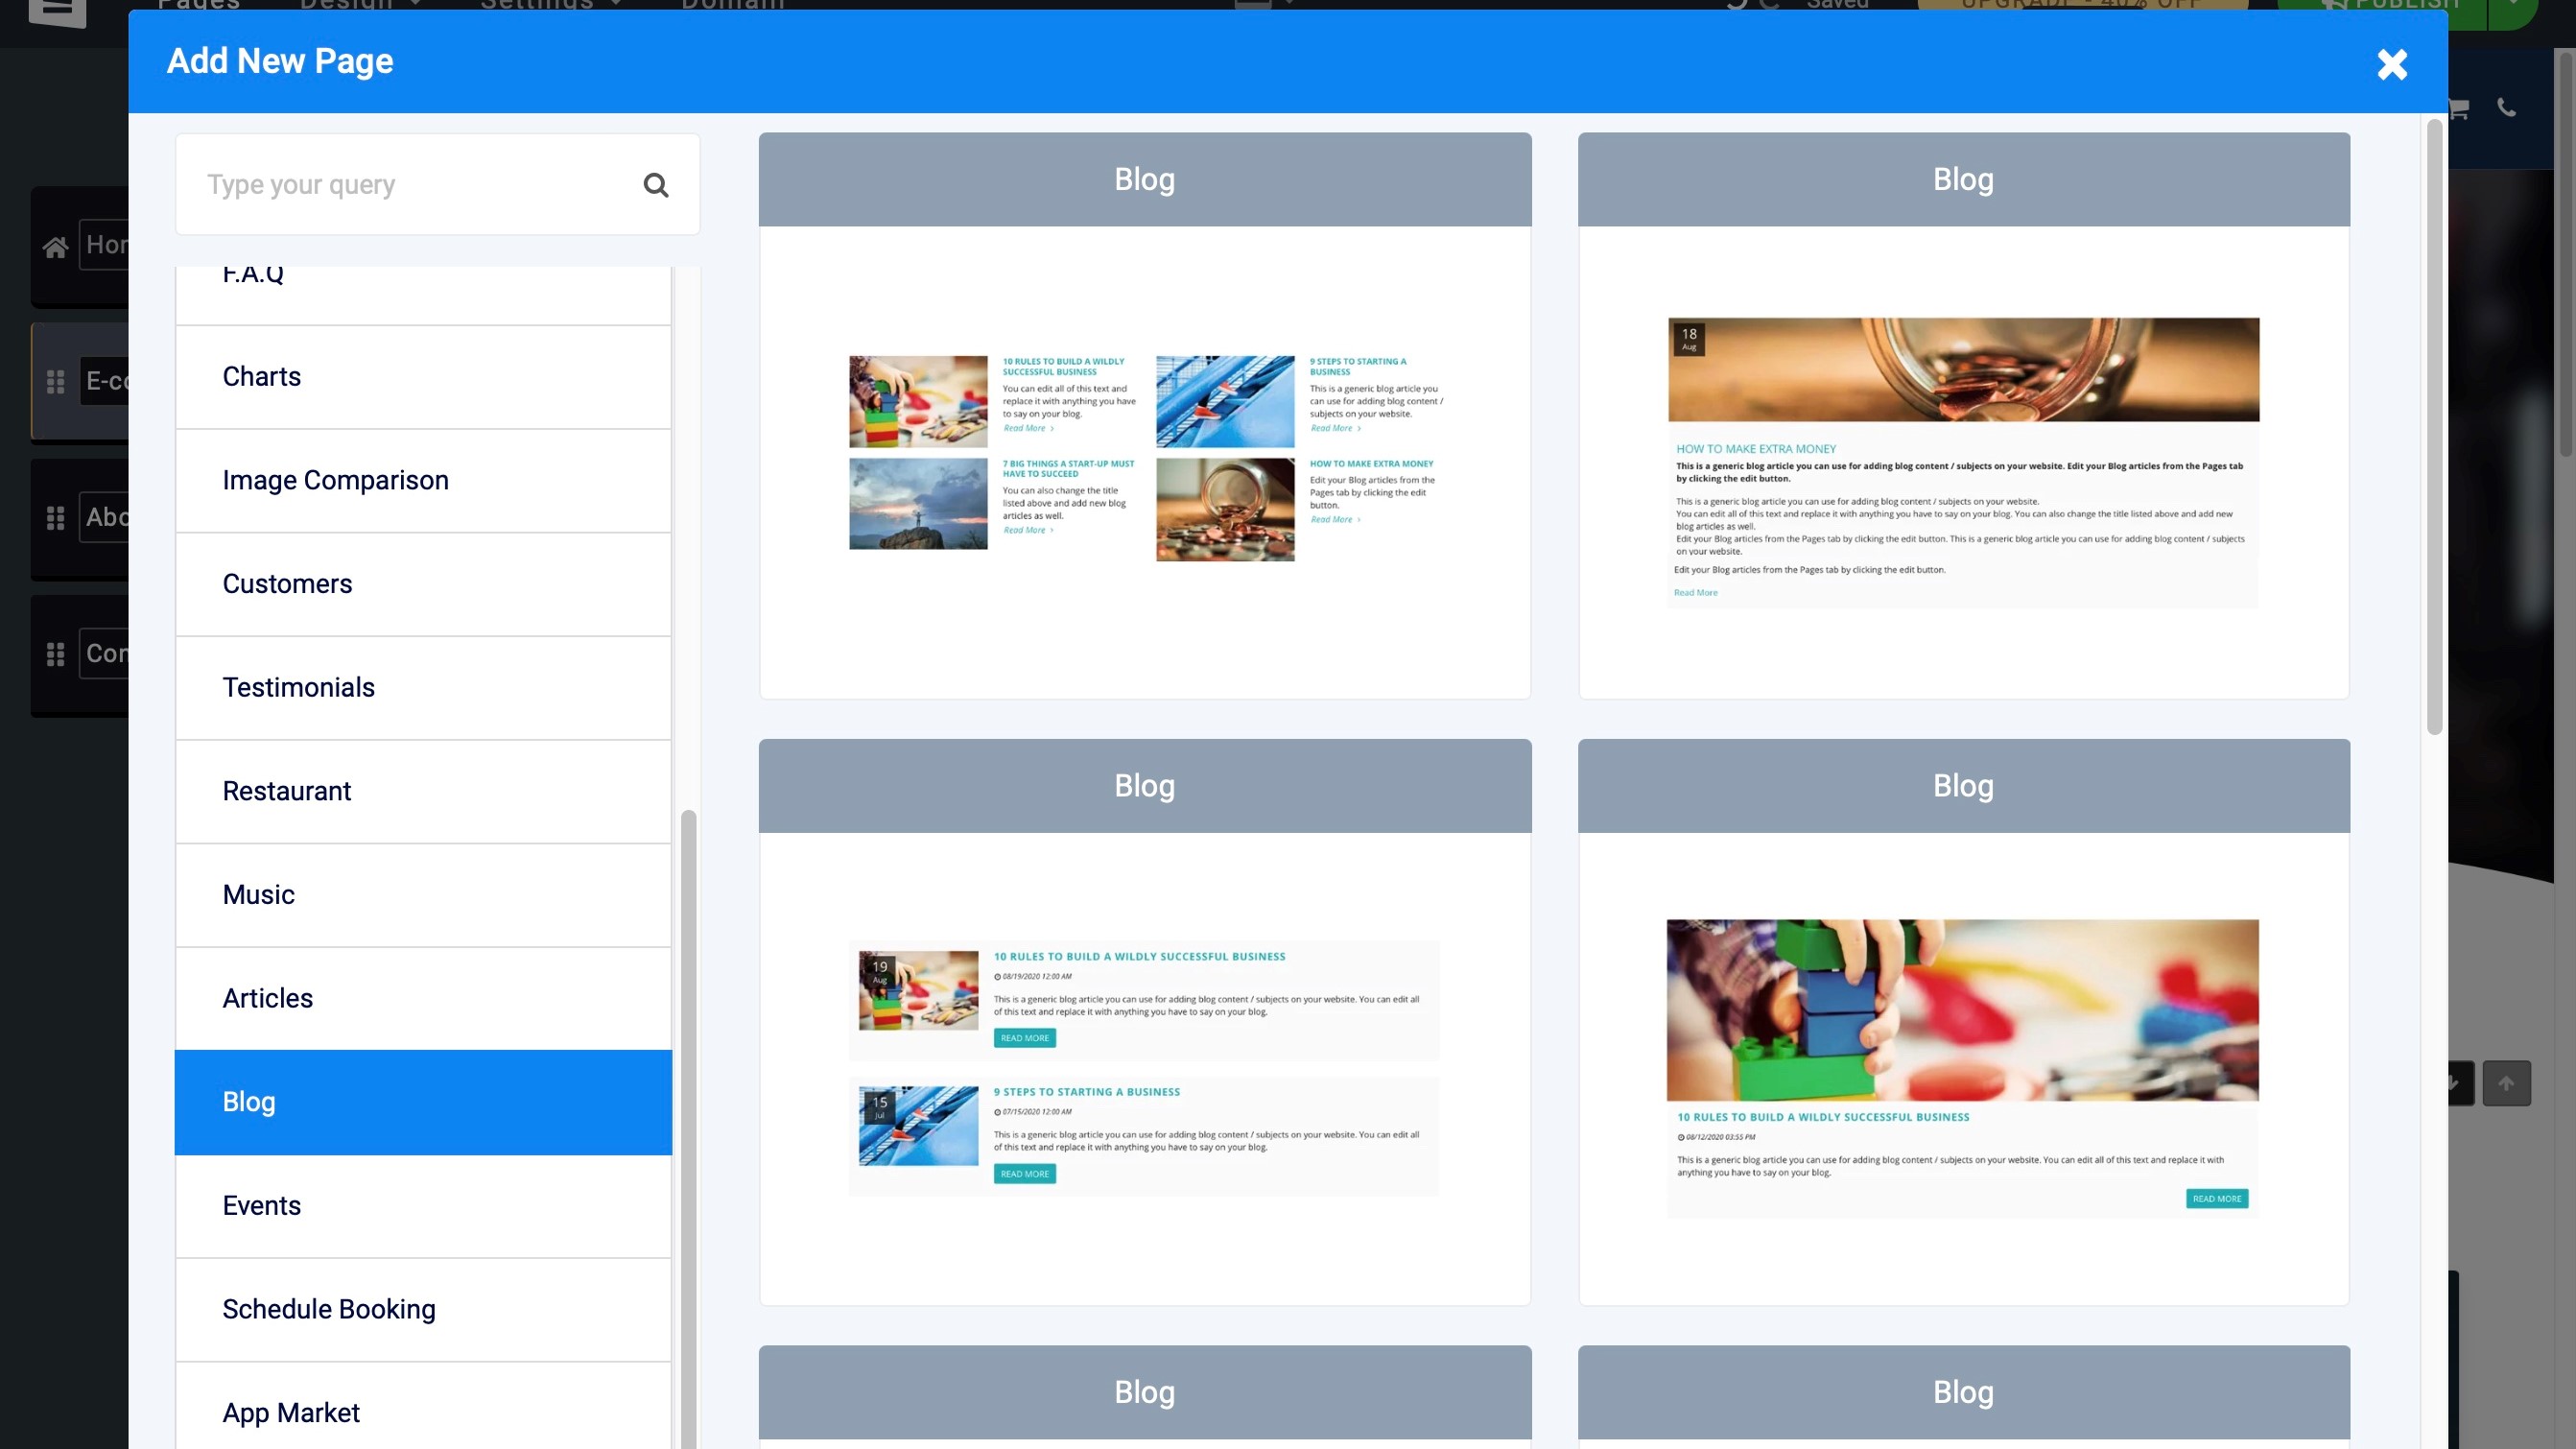Screen dimensions: 2576x1449
Task: Click the drag handle beside Con page
Action: [56, 654]
